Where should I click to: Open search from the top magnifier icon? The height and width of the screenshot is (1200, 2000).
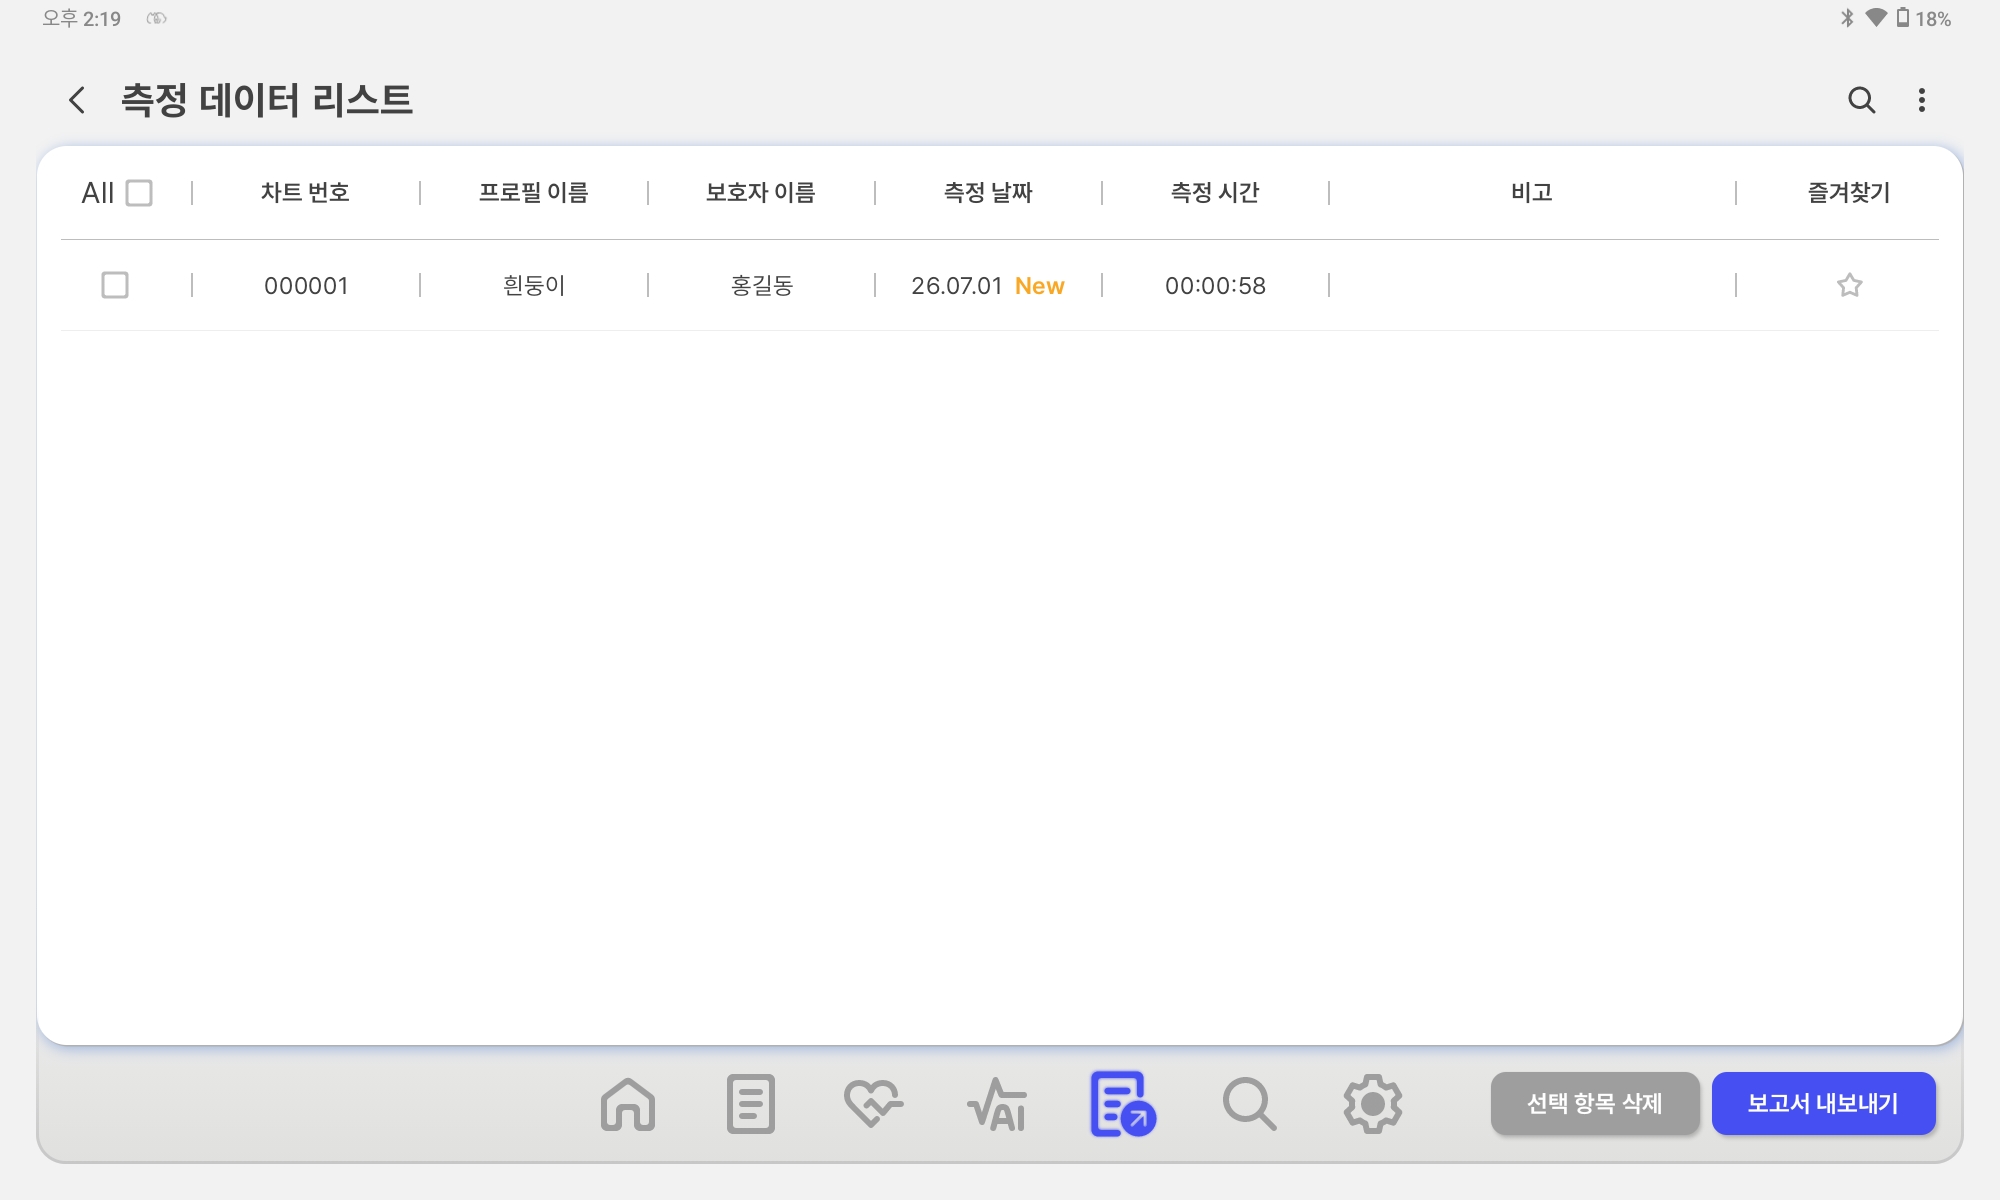pos(1861,100)
